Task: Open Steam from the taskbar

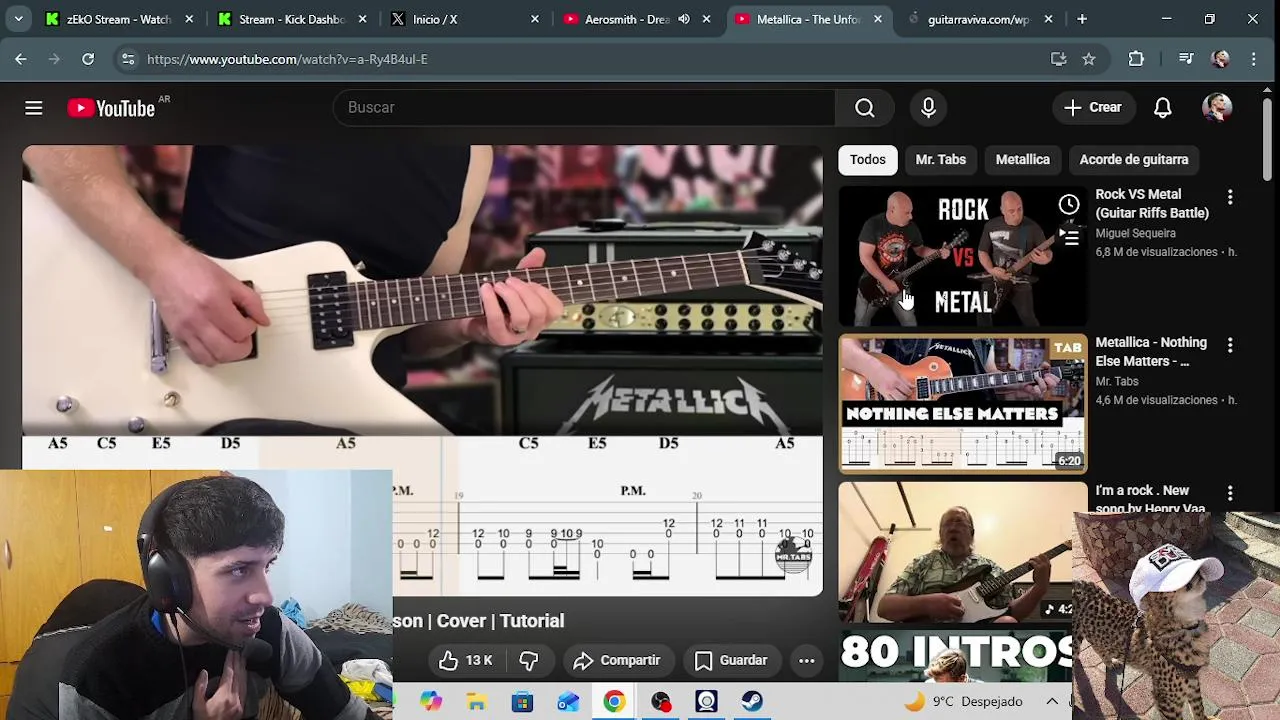Action: 752,702
